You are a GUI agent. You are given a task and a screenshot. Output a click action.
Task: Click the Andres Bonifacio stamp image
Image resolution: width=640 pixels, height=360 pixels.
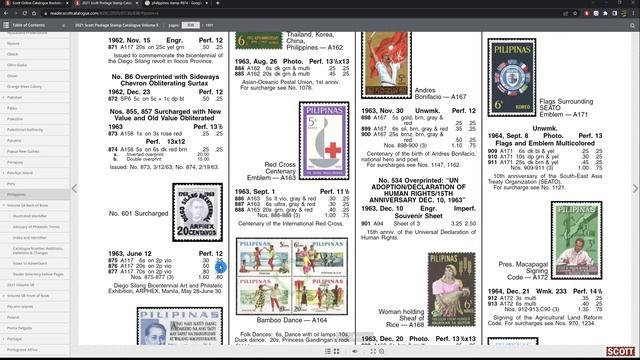click(x=386, y=65)
